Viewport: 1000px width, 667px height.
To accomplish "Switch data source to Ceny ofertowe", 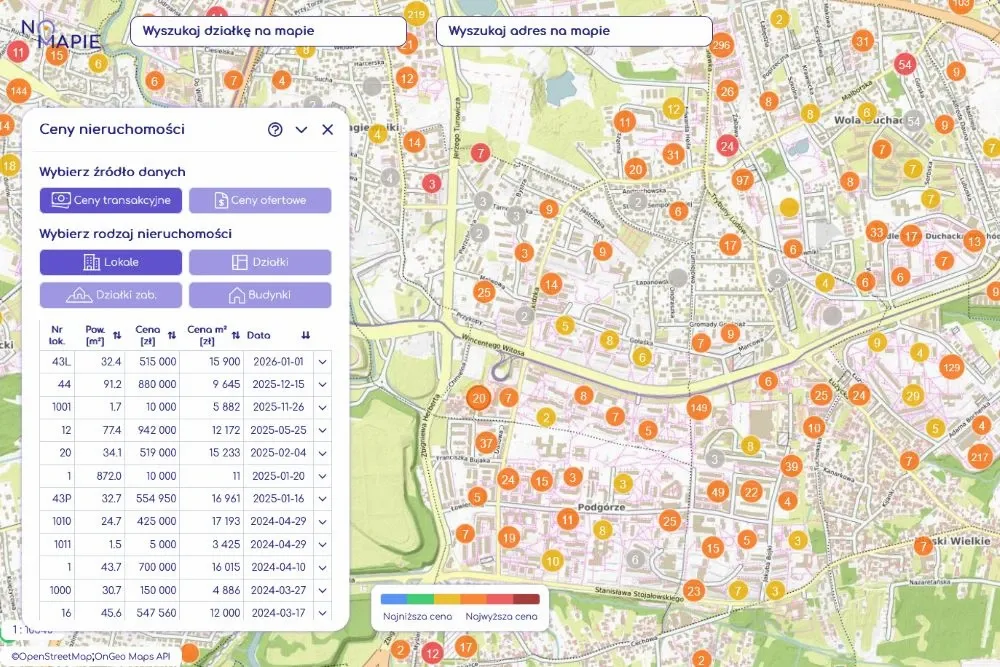I will 260,200.
